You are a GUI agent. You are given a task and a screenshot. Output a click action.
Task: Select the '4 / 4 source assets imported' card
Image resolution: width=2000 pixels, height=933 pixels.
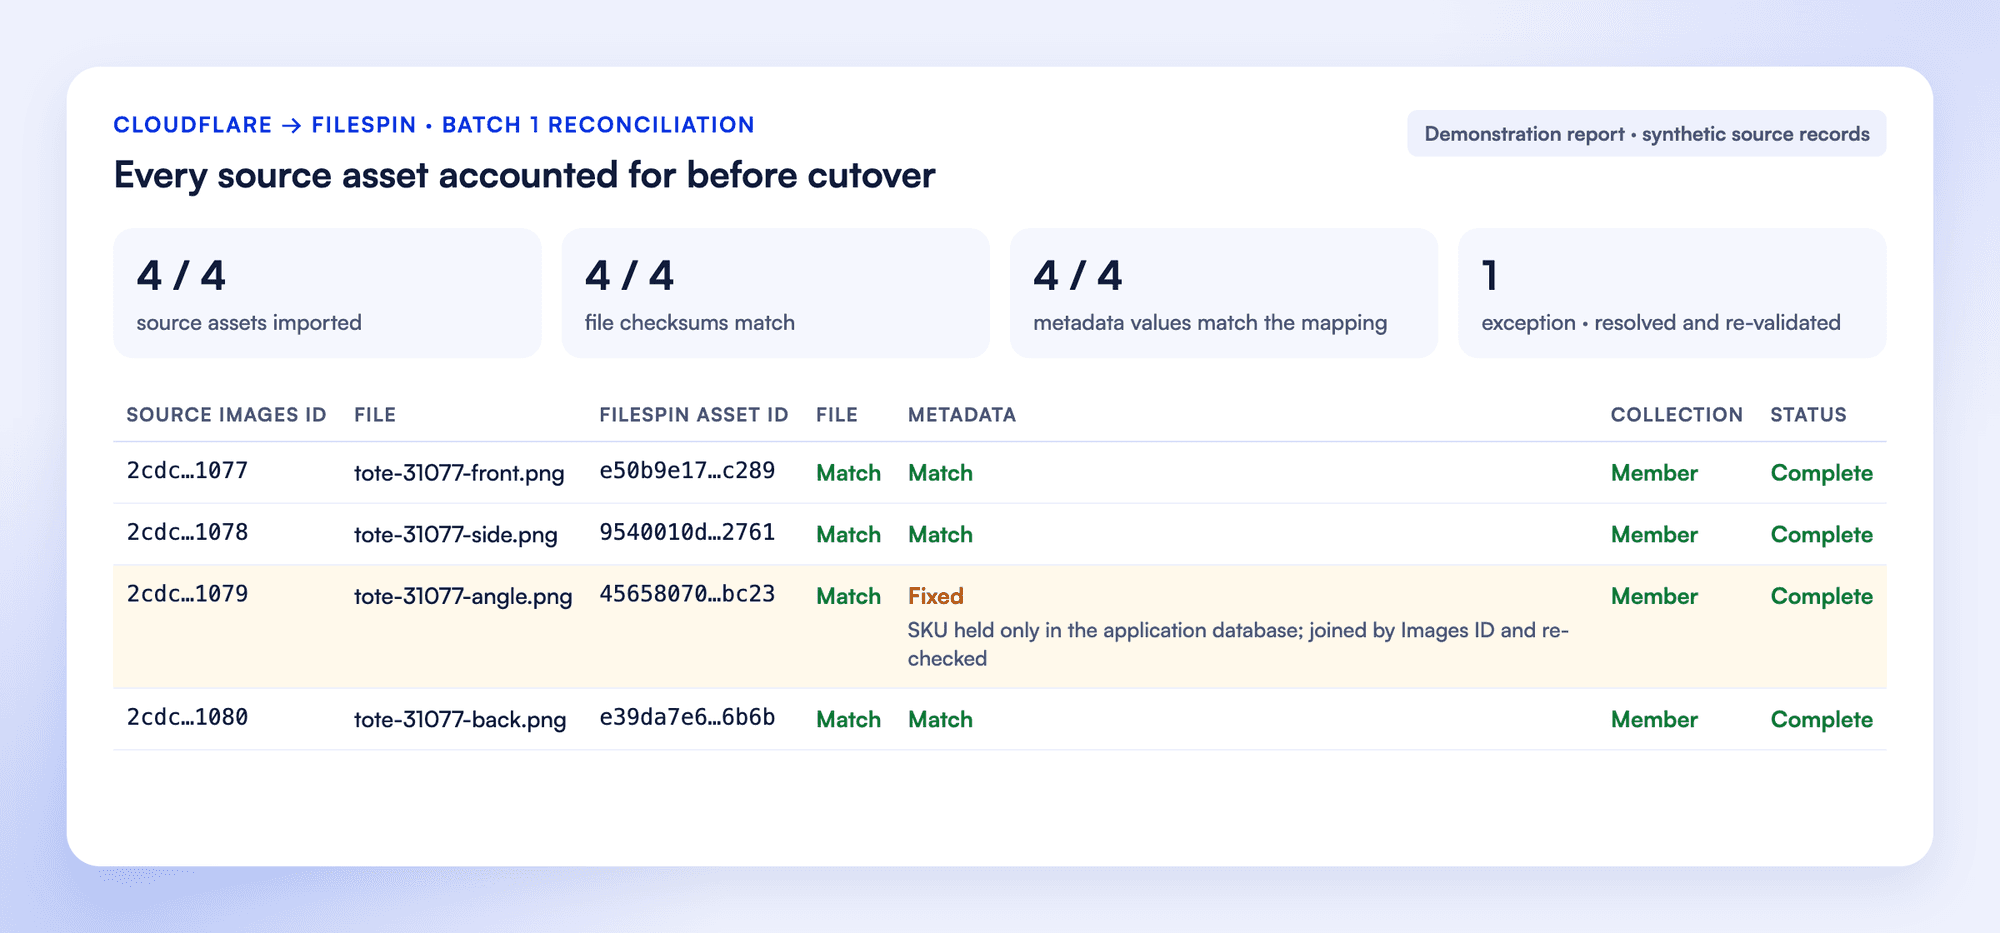[x=327, y=293]
